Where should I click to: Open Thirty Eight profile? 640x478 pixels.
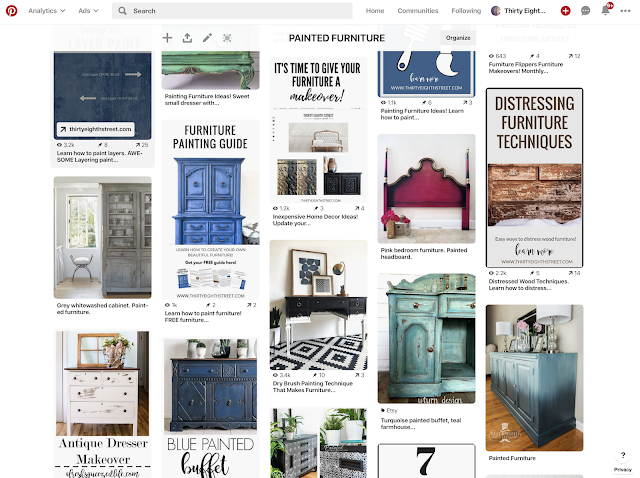[x=518, y=11]
